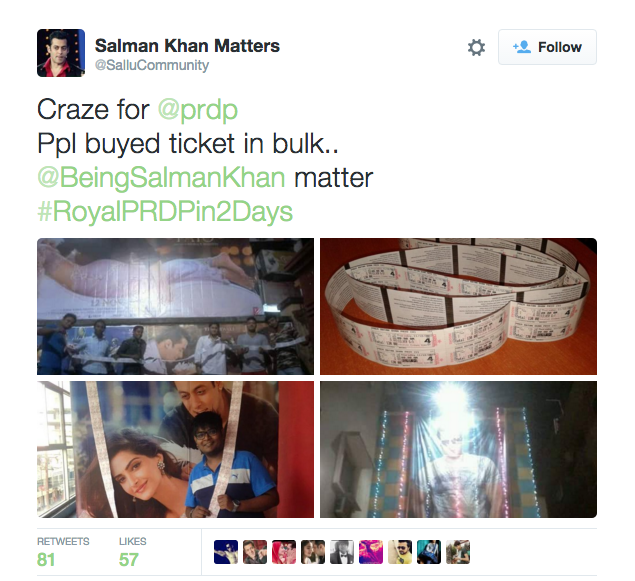Open Salman Khan Matters profile avatar
Screen dimensions: 635x581
pos(61,53)
